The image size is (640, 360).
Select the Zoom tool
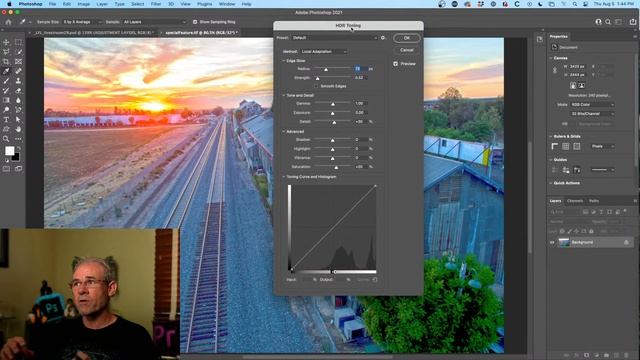pos(6,139)
